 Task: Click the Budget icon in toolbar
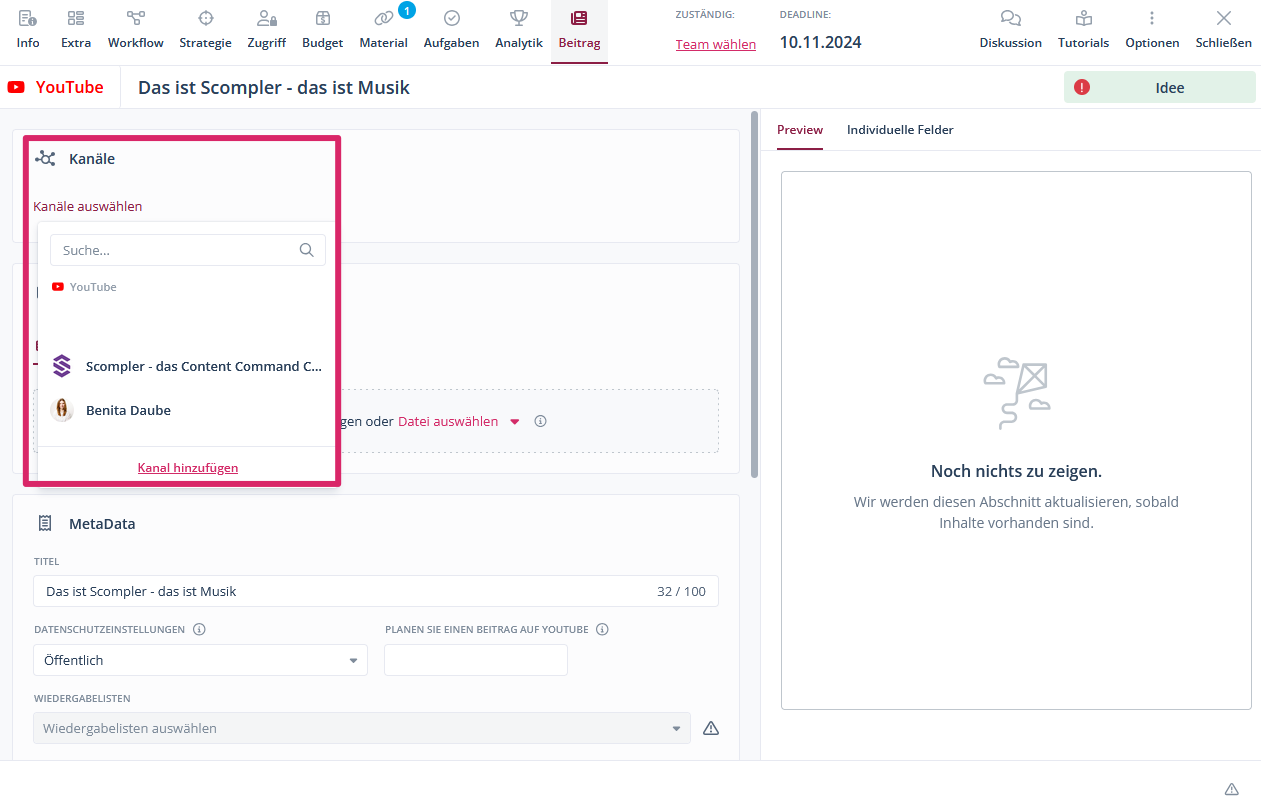pos(322,19)
